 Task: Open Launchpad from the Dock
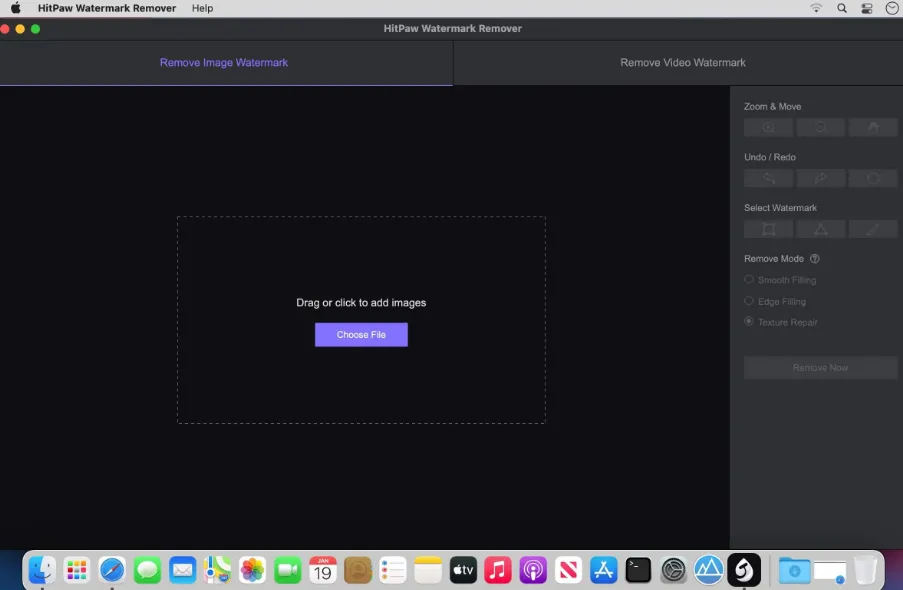pos(77,570)
